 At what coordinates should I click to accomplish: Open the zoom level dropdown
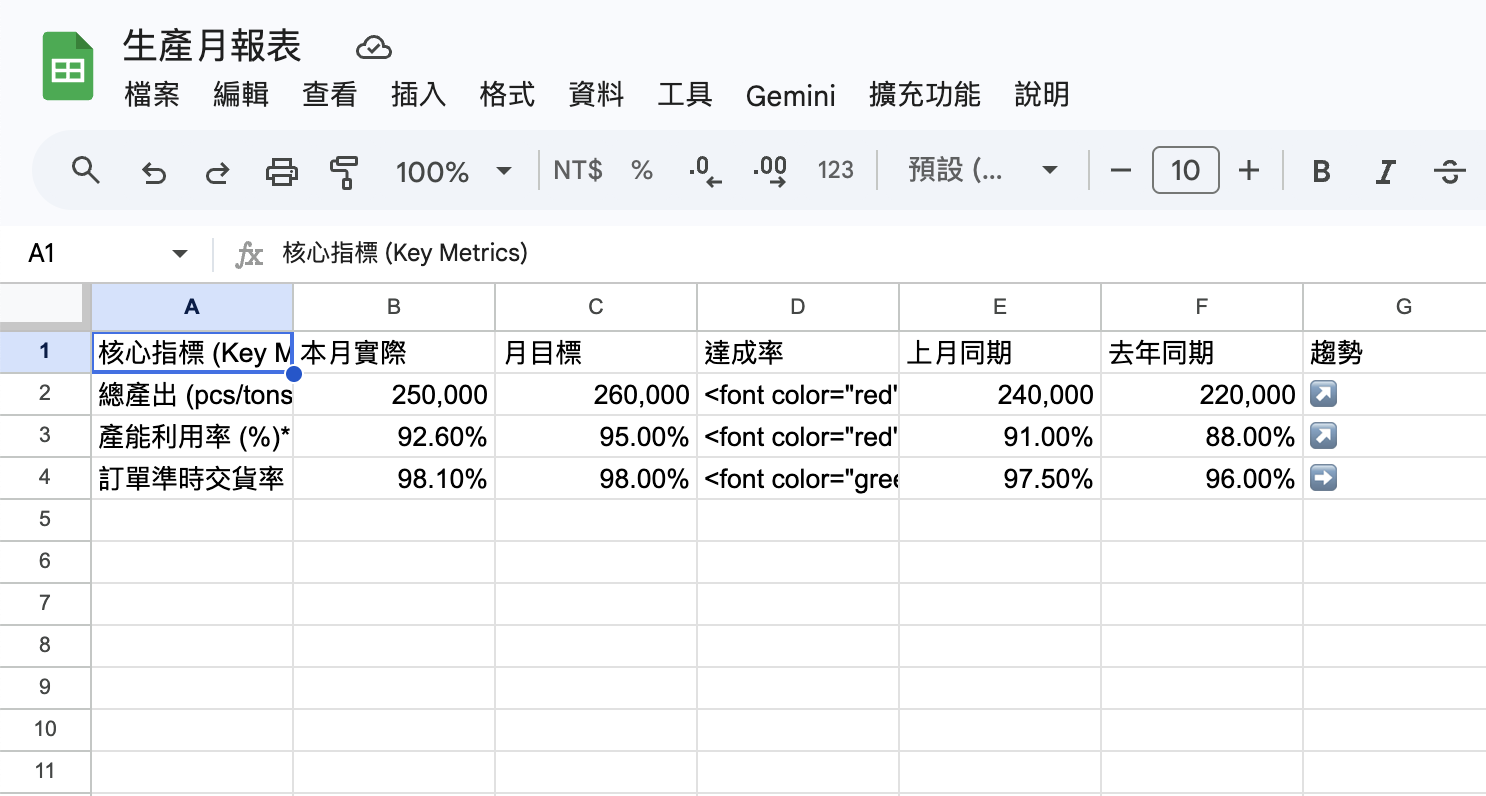[453, 170]
